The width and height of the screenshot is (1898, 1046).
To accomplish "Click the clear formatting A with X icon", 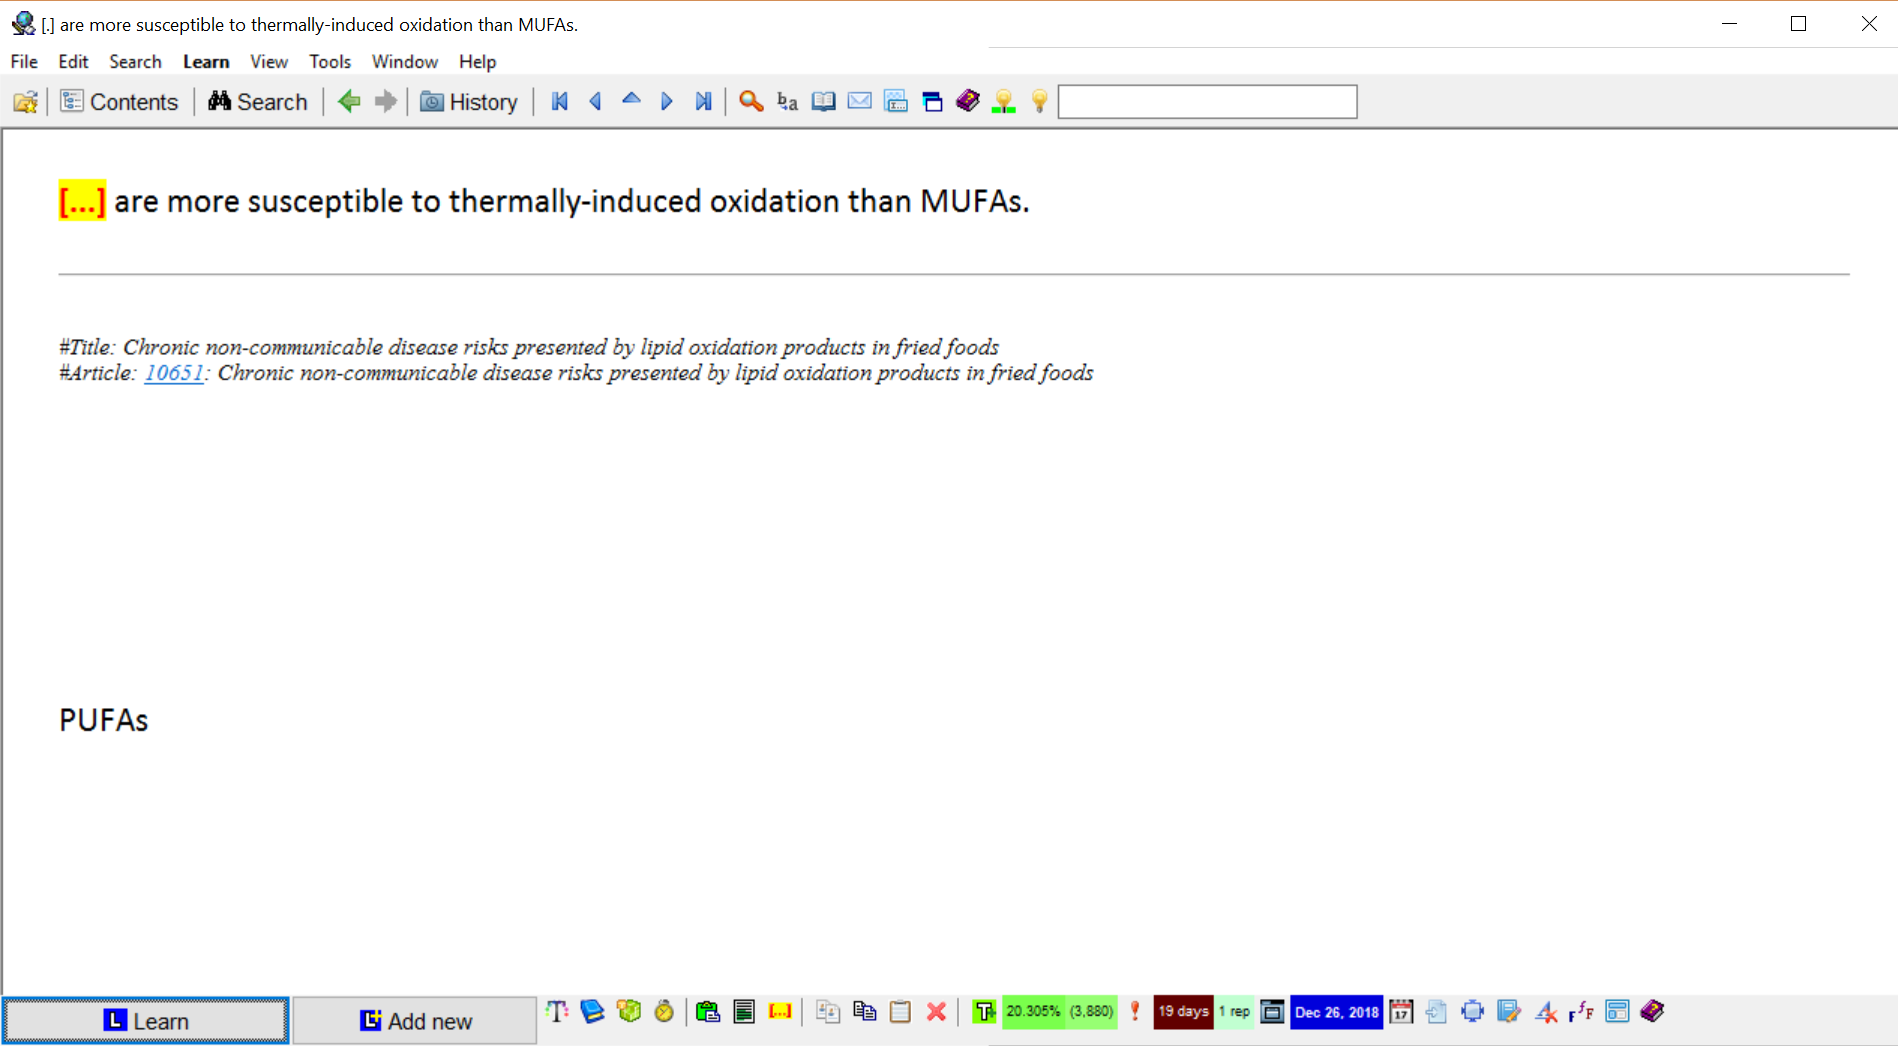I will click(x=1545, y=1012).
